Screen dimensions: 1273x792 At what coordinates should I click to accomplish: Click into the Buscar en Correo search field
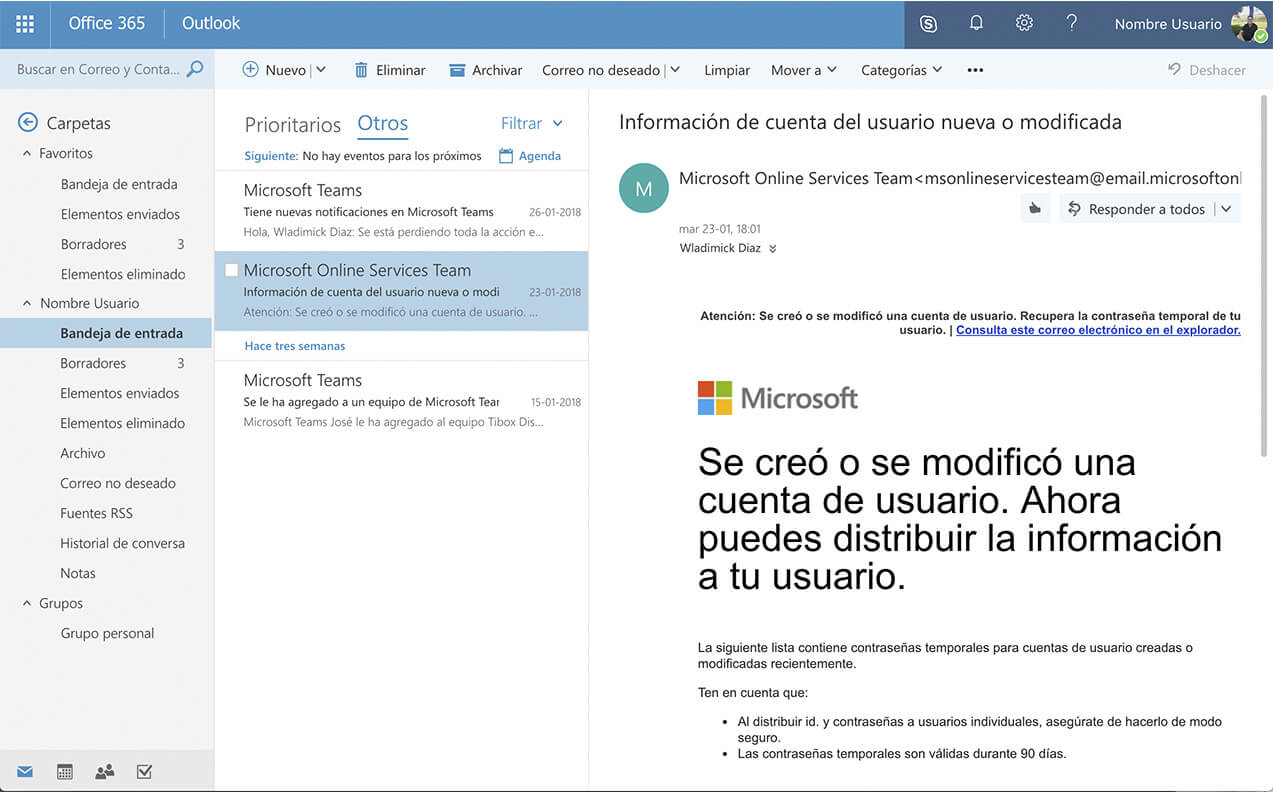click(x=98, y=70)
